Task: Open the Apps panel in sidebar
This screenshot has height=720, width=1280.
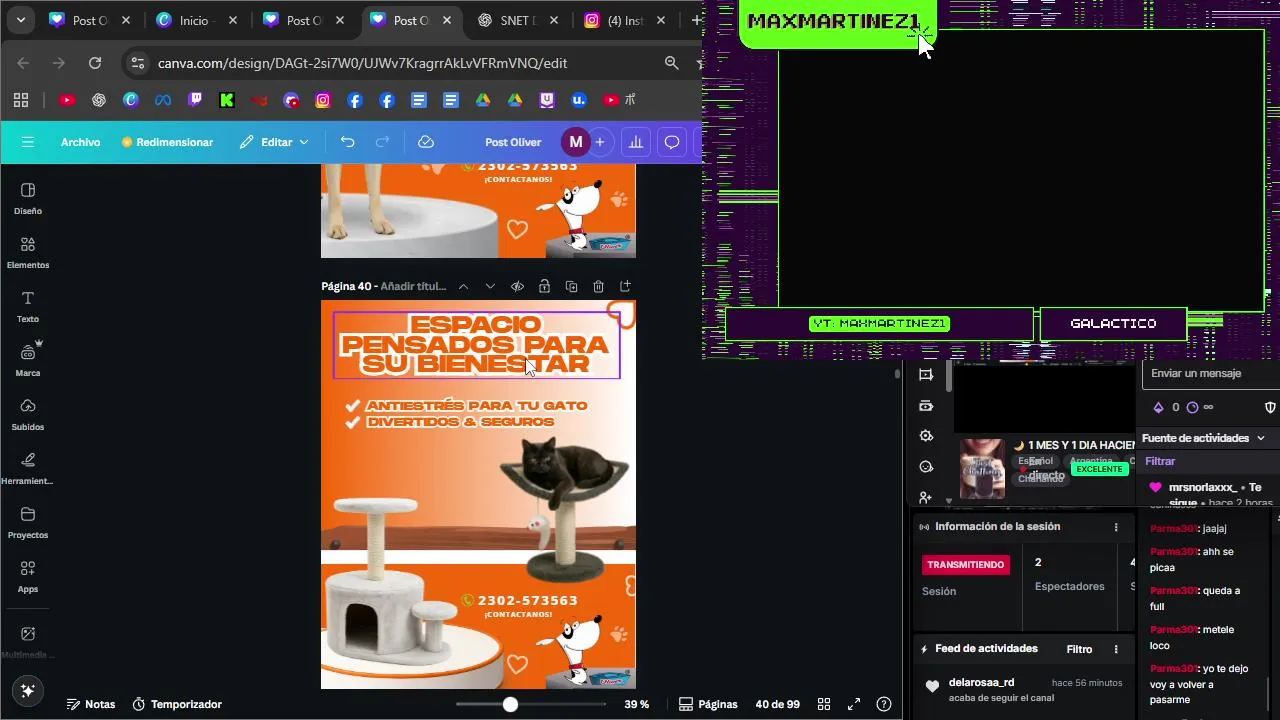Action: [28, 577]
